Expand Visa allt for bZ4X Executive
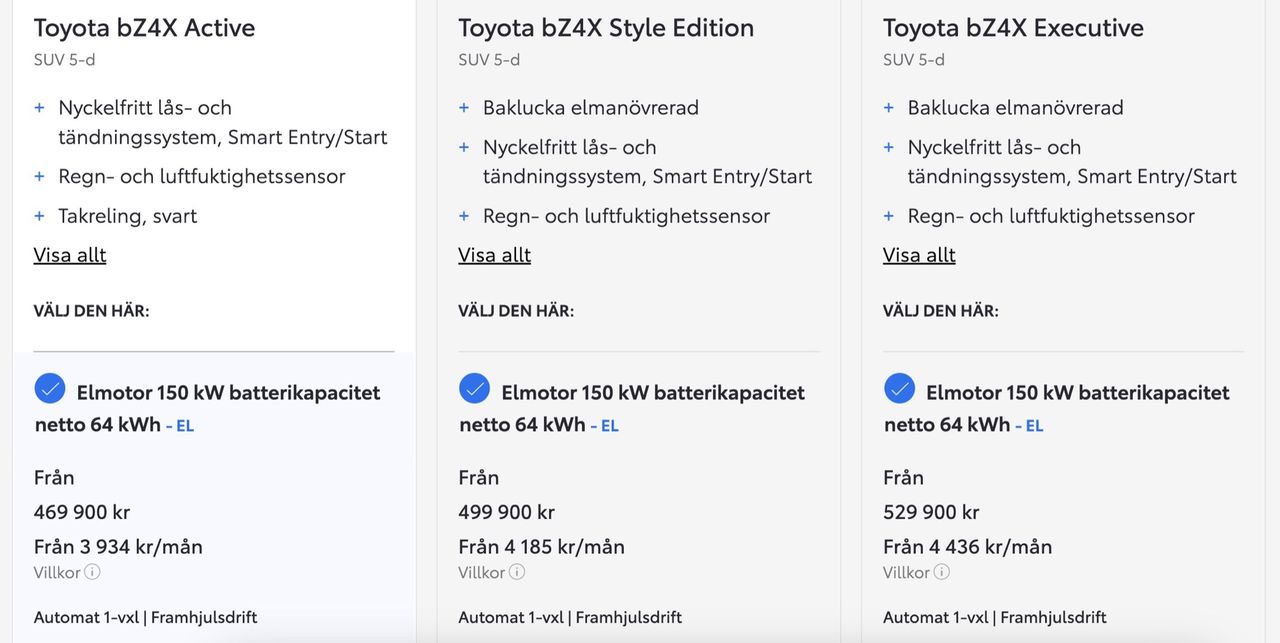This screenshot has height=643, width=1280. (x=919, y=255)
